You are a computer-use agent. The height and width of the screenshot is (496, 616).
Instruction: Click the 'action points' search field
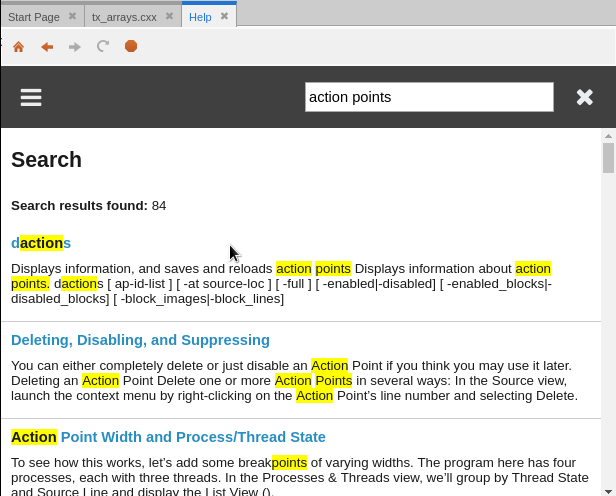tap(428, 97)
